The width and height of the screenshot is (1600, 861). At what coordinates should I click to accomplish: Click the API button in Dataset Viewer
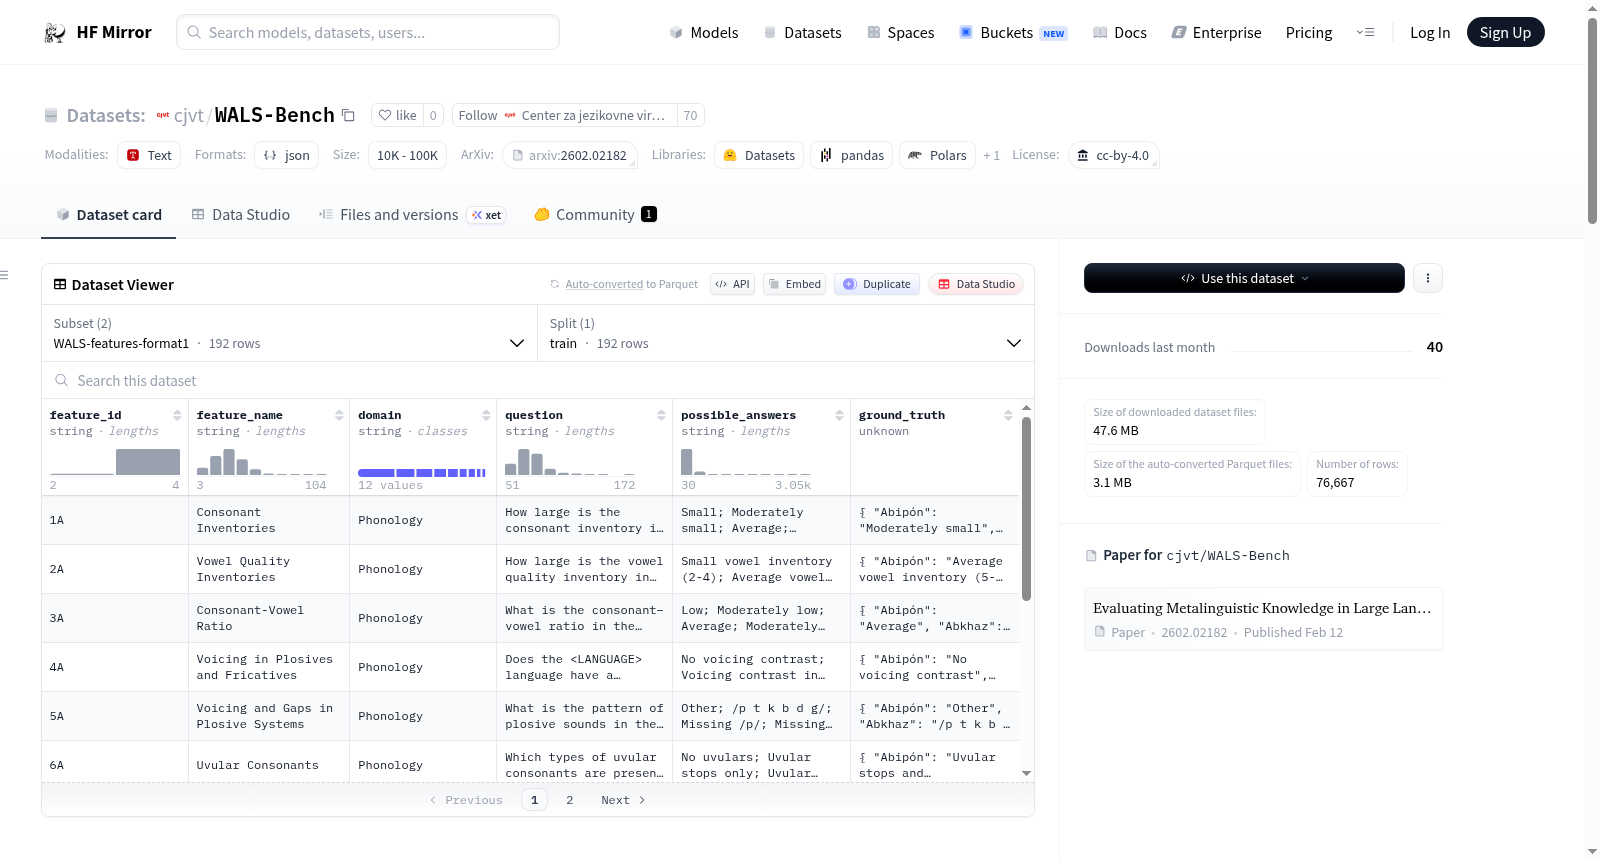point(732,284)
